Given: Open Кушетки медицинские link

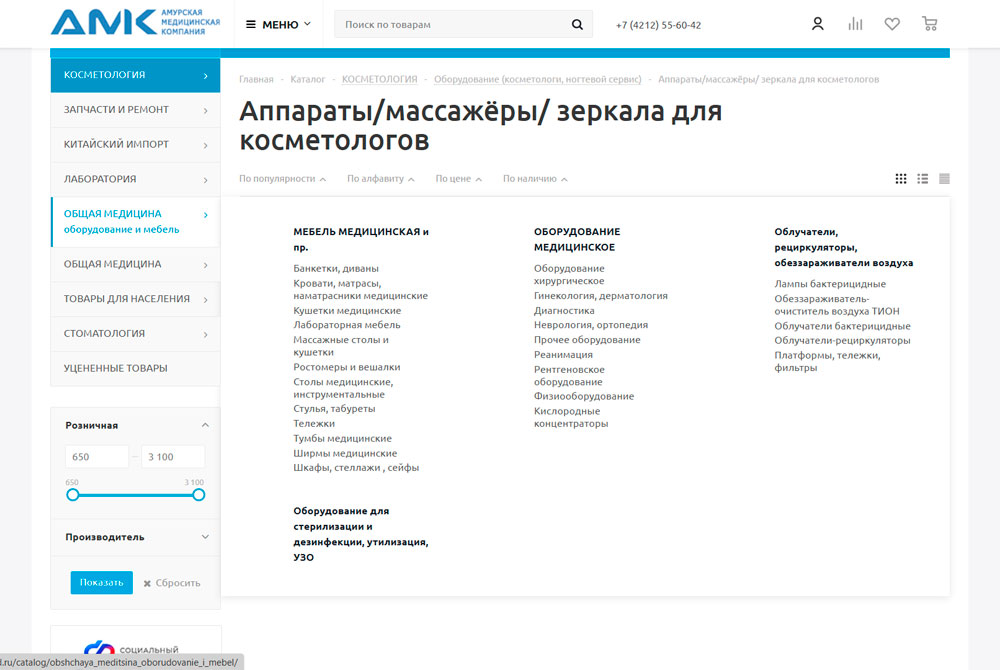Looking at the screenshot, I should (x=347, y=310).
